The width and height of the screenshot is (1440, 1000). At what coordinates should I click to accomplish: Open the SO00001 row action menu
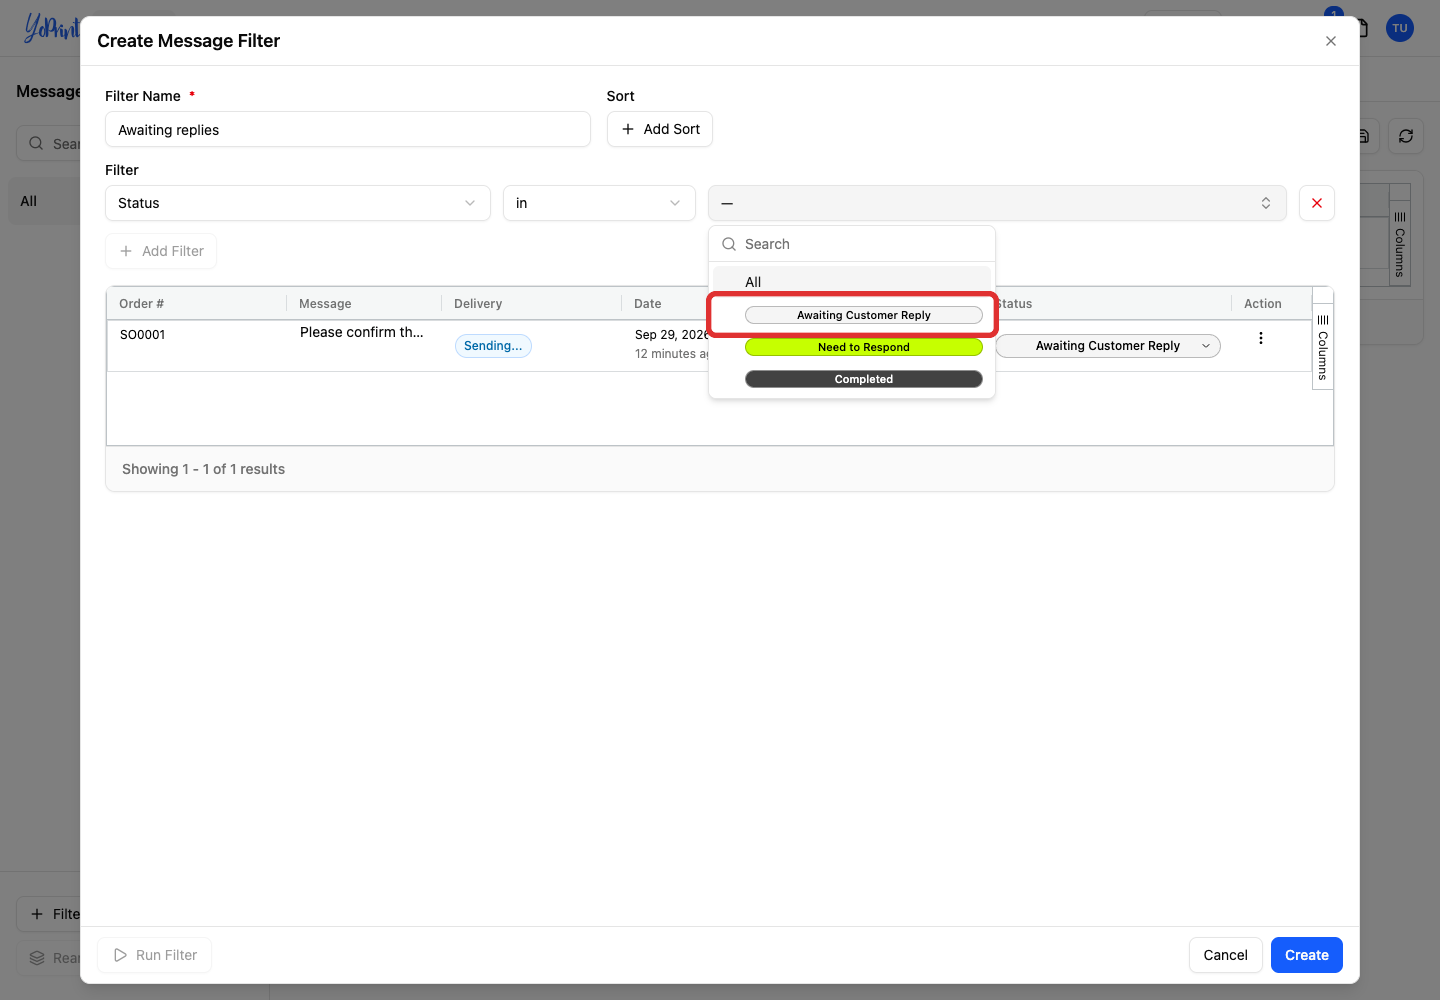coord(1261,338)
